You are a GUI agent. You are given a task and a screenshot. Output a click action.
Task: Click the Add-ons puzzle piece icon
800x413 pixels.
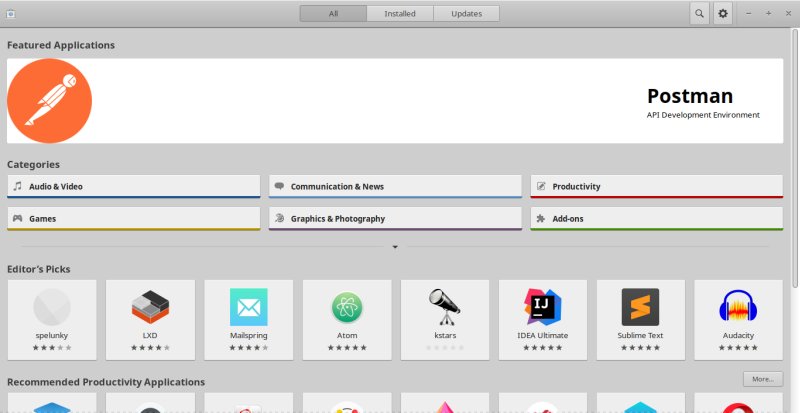pyautogui.click(x=541, y=218)
